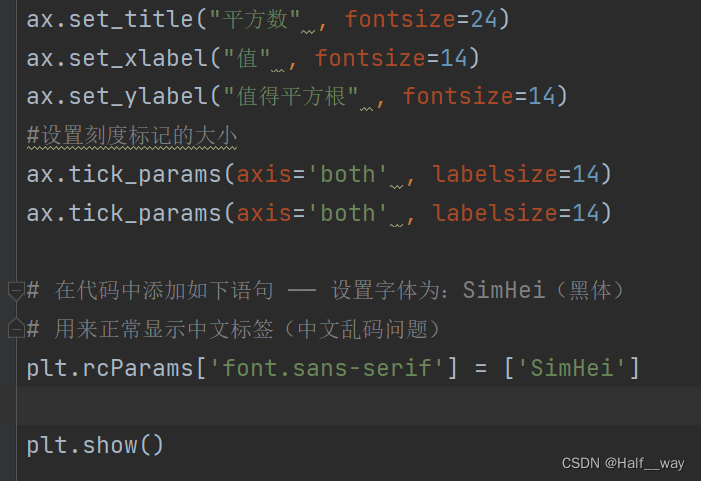Screen dimensions: 701x481
Task: Select the "平方数" title string
Action: point(255,19)
